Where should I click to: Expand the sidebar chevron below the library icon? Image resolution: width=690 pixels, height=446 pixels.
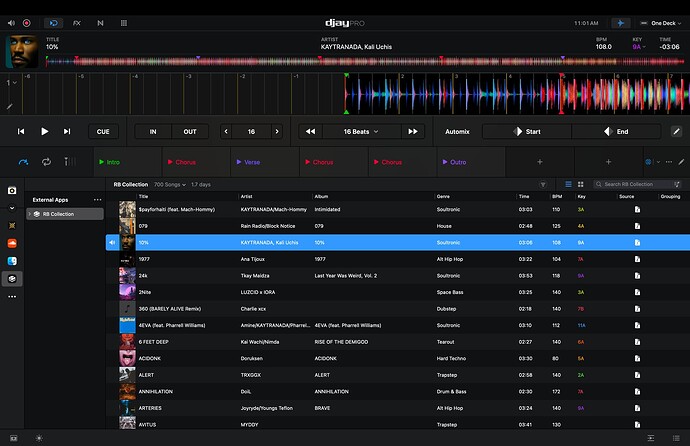[x=12, y=208]
